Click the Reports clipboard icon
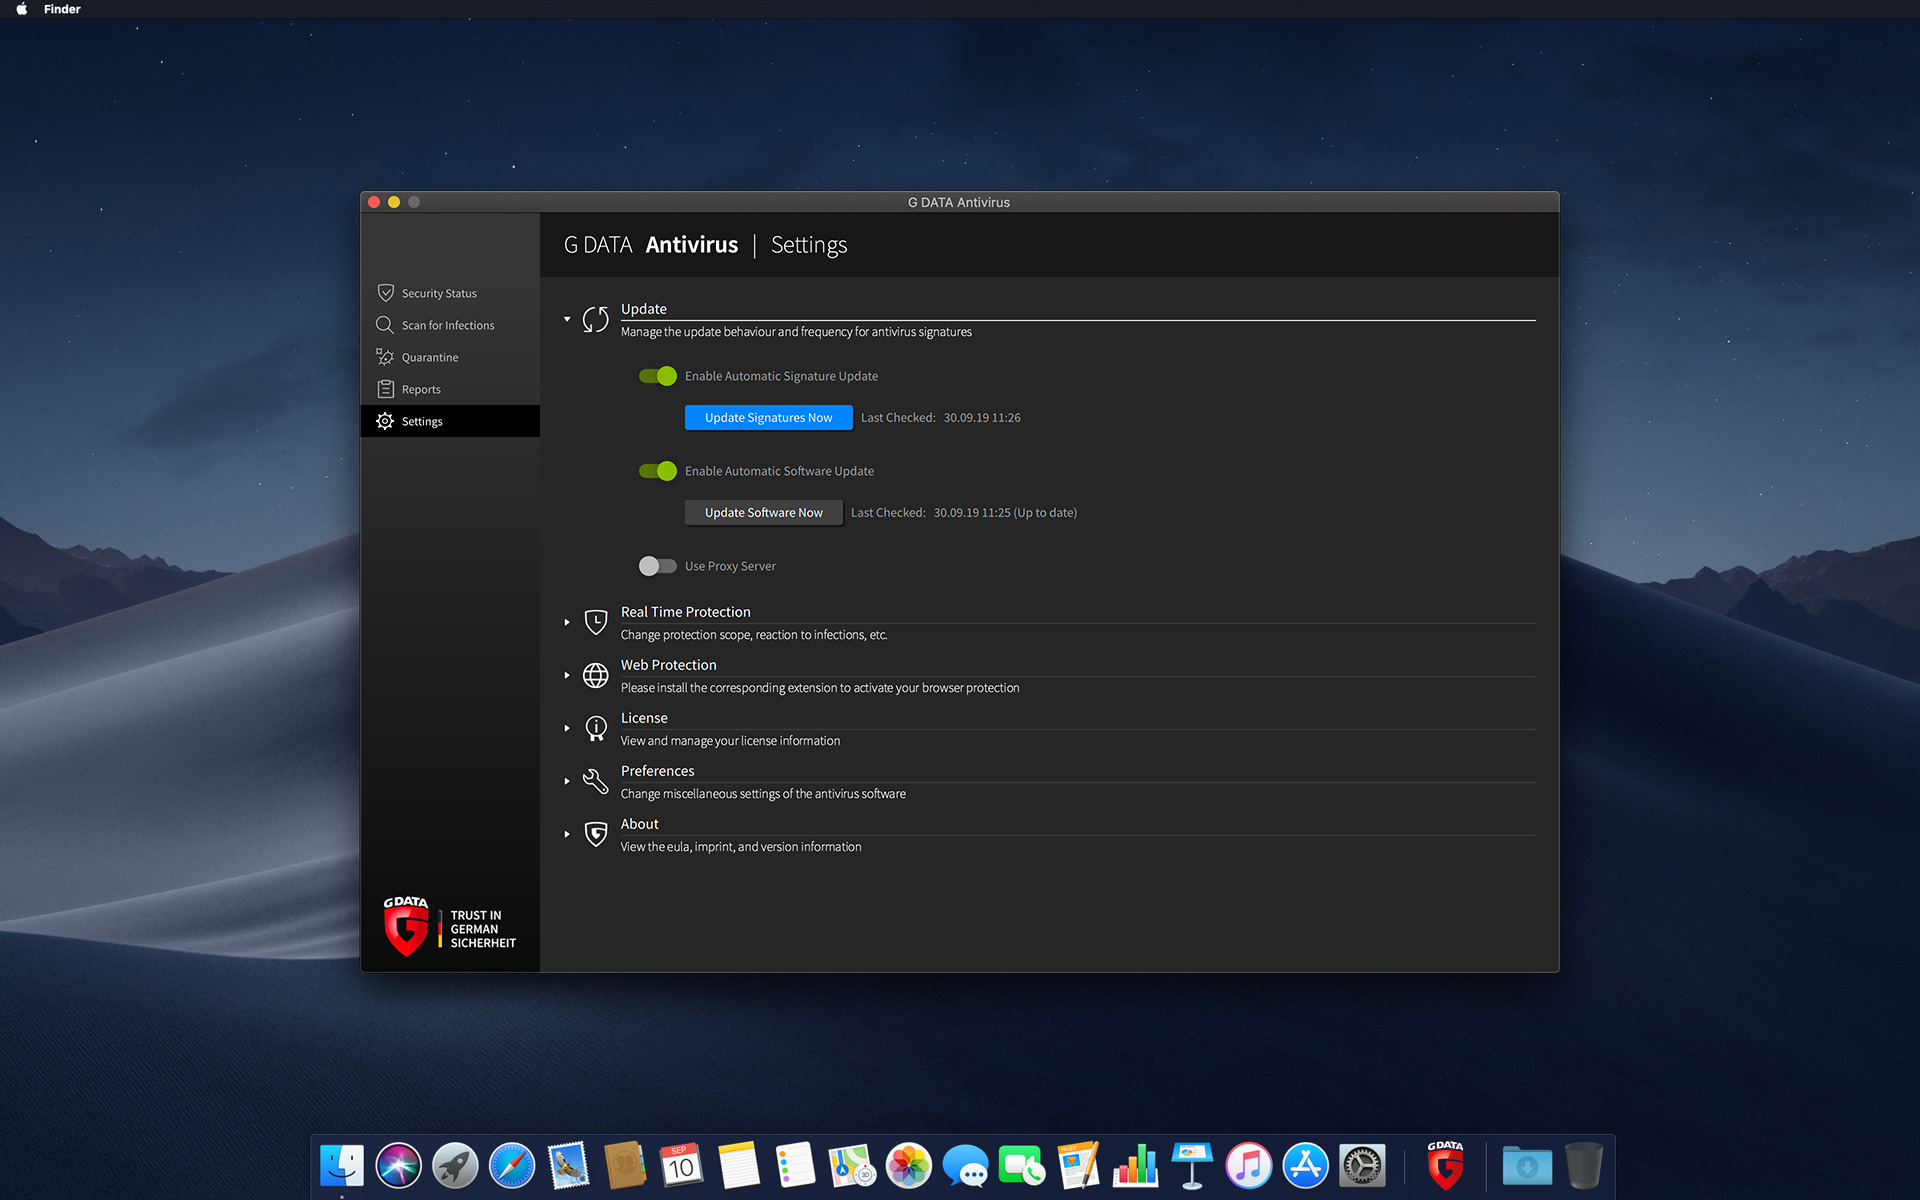 click(385, 389)
